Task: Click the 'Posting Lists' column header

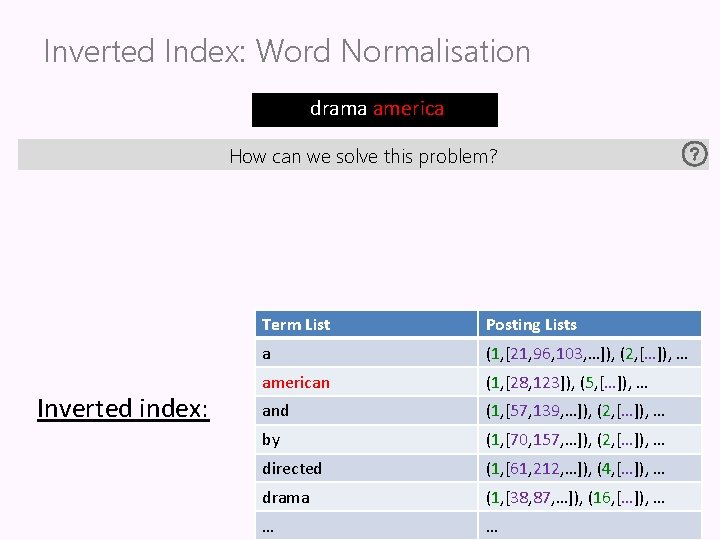Action: click(x=590, y=324)
